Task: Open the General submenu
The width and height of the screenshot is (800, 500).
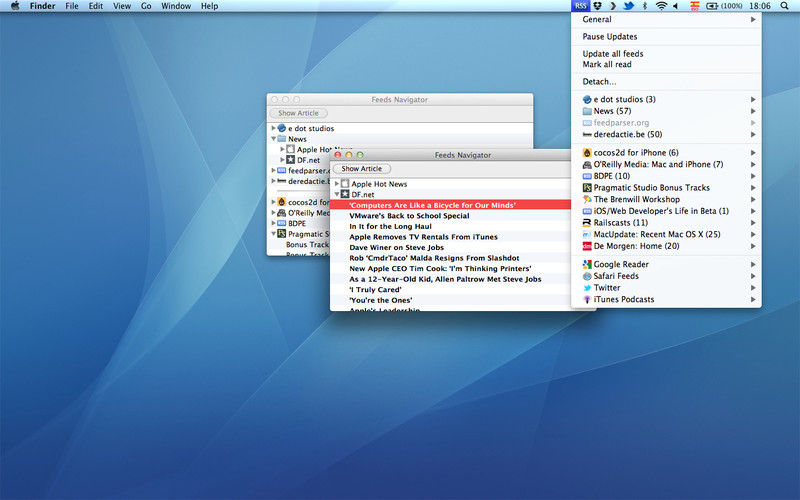Action: pyautogui.click(x=597, y=19)
